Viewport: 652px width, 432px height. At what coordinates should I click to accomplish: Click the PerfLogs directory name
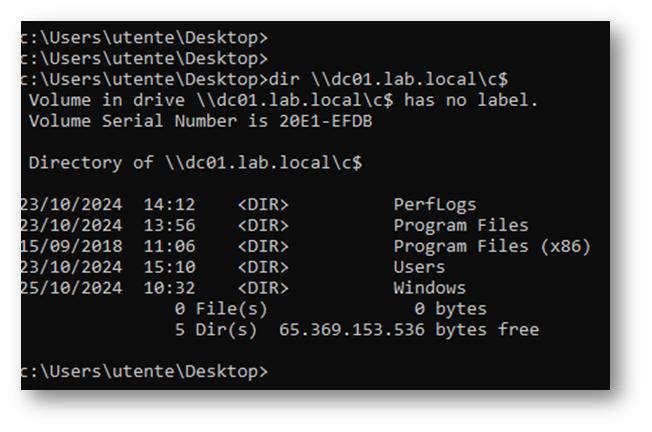pyautogui.click(x=434, y=205)
